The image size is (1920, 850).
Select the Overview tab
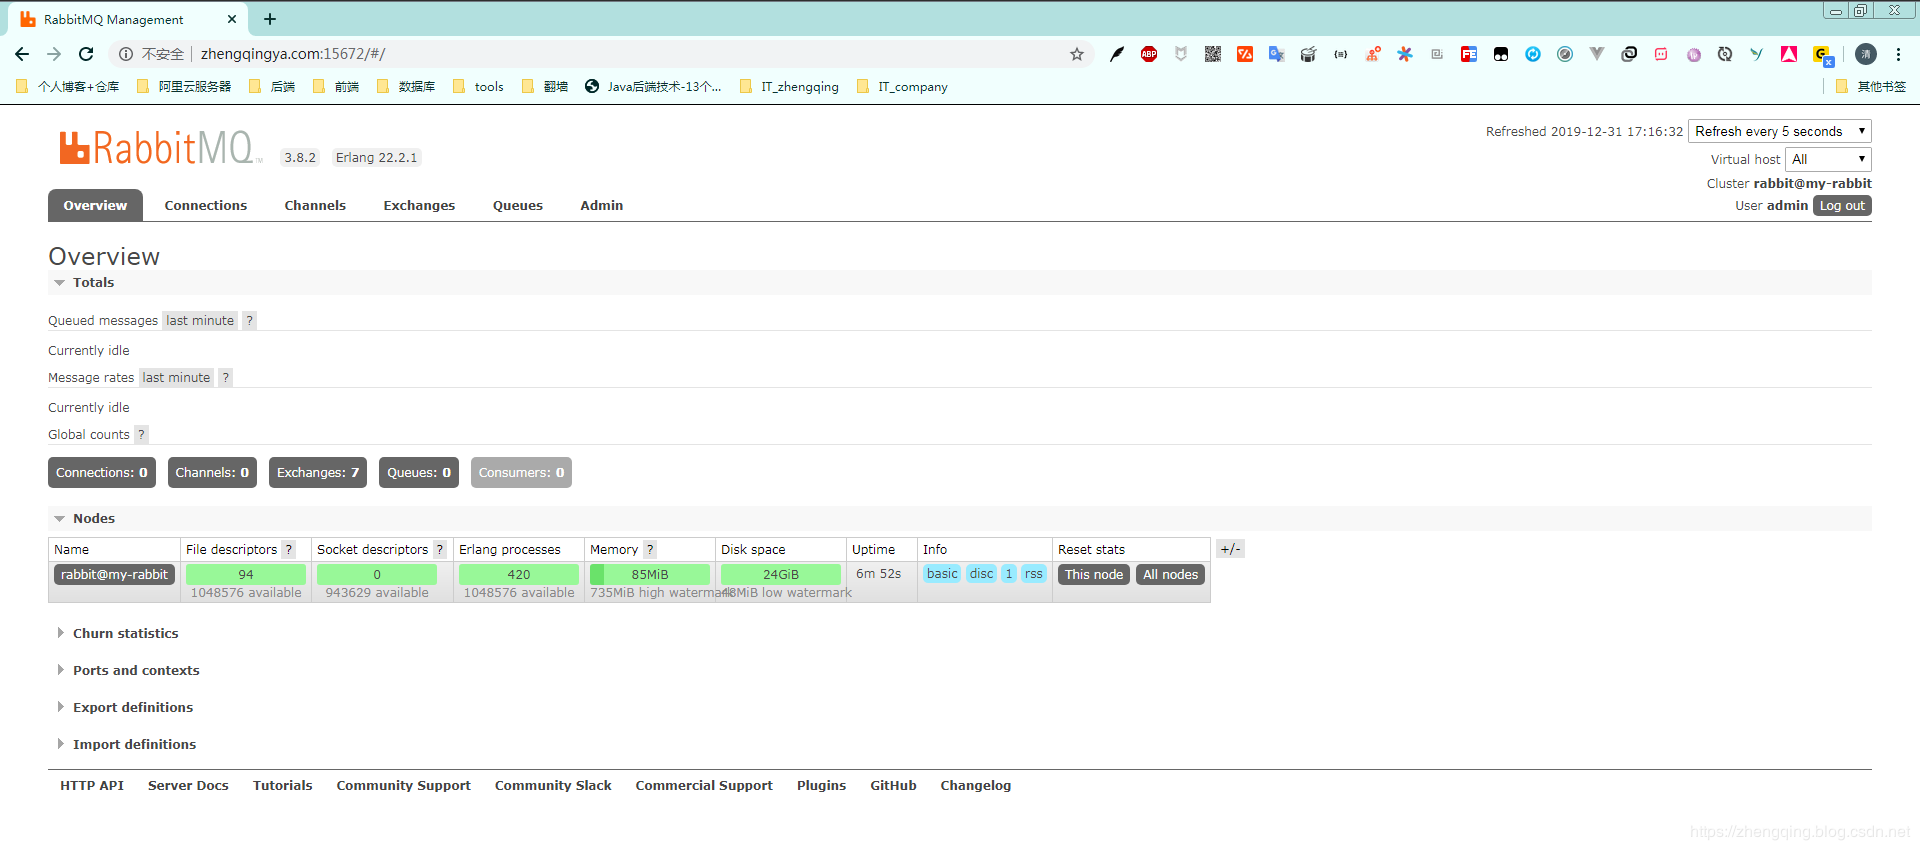coord(95,206)
